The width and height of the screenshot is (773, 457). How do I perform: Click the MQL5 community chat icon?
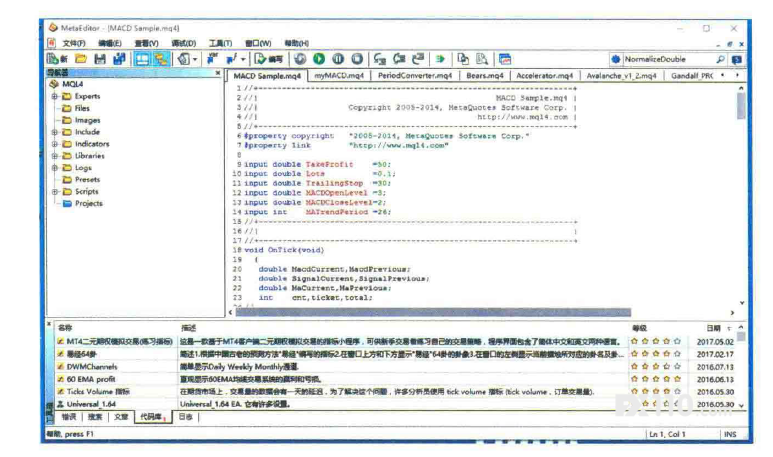click(737, 59)
